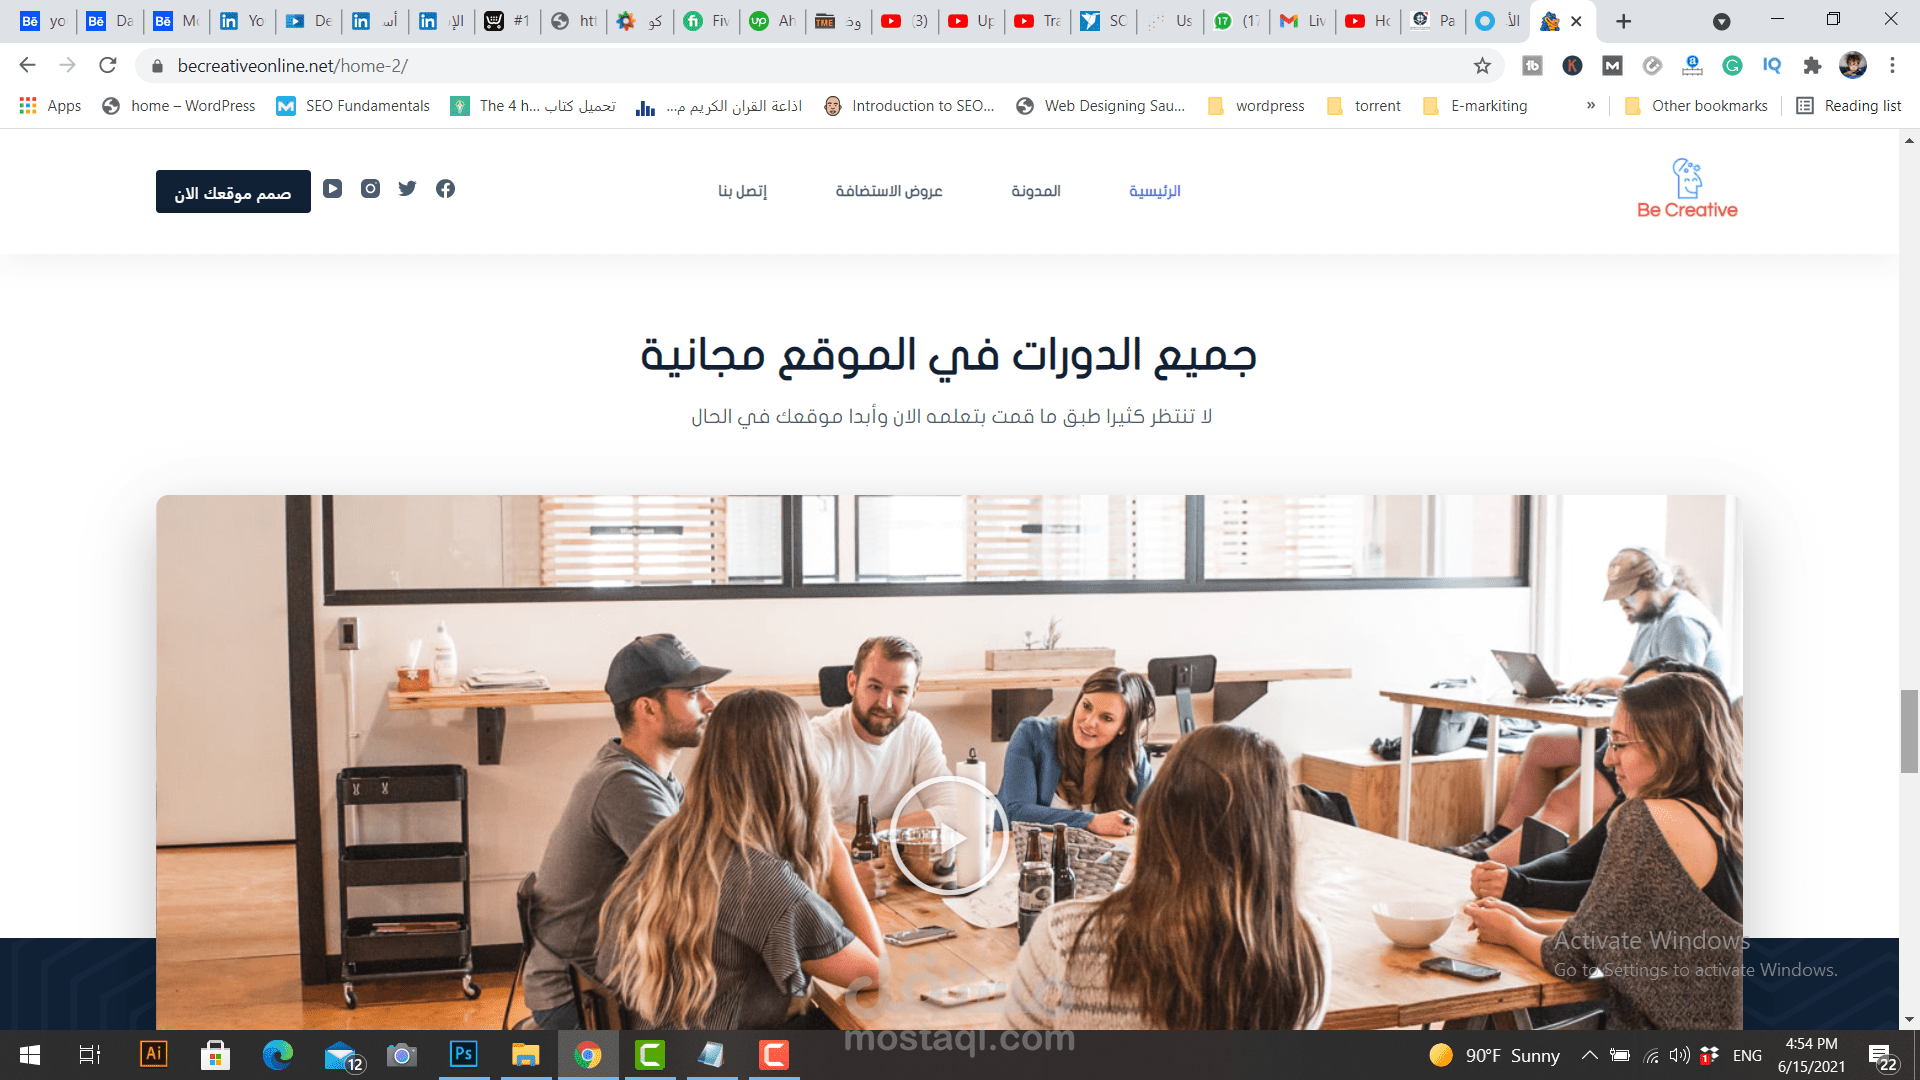Open the website's YouTube icon link
The height and width of the screenshot is (1080, 1920).
pyautogui.click(x=333, y=189)
